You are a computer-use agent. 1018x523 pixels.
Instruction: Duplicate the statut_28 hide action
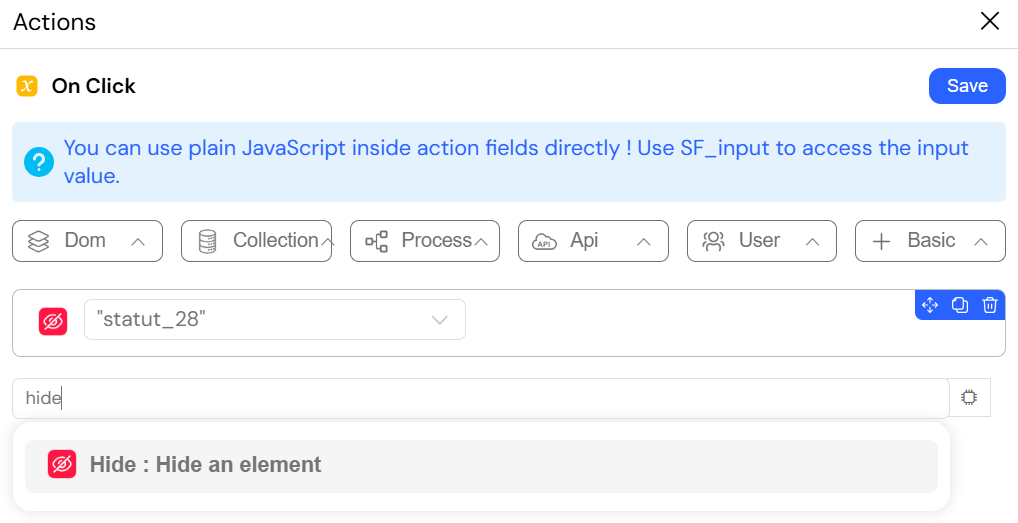[x=960, y=305]
